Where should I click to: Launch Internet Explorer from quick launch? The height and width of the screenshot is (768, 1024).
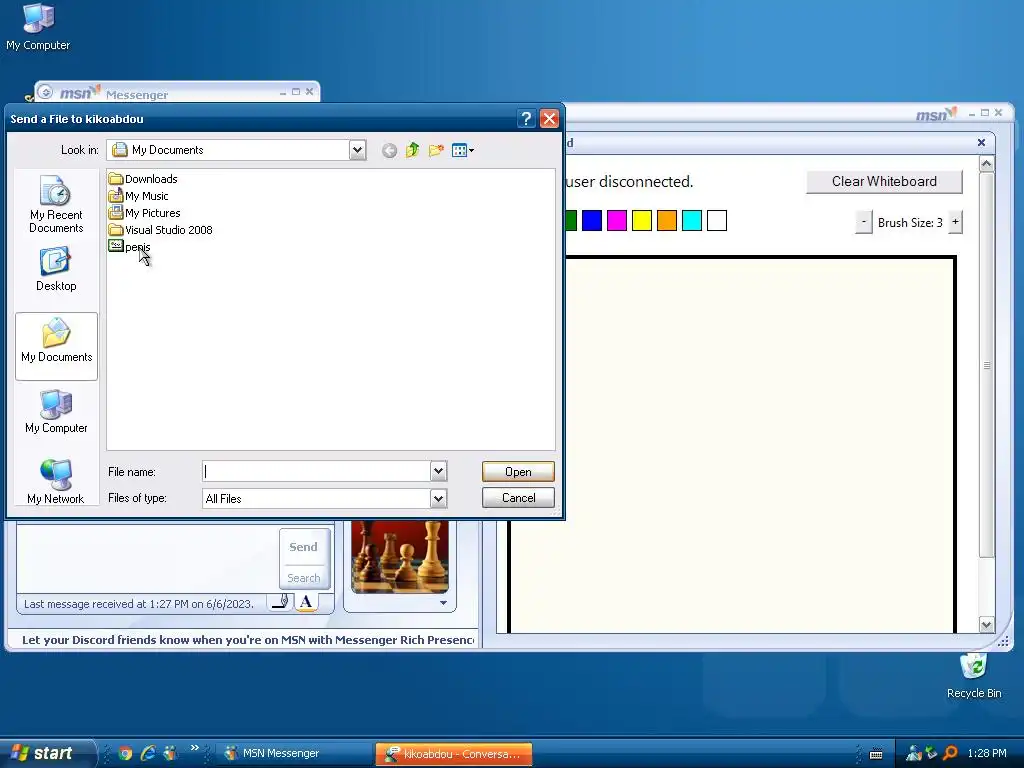[148, 753]
